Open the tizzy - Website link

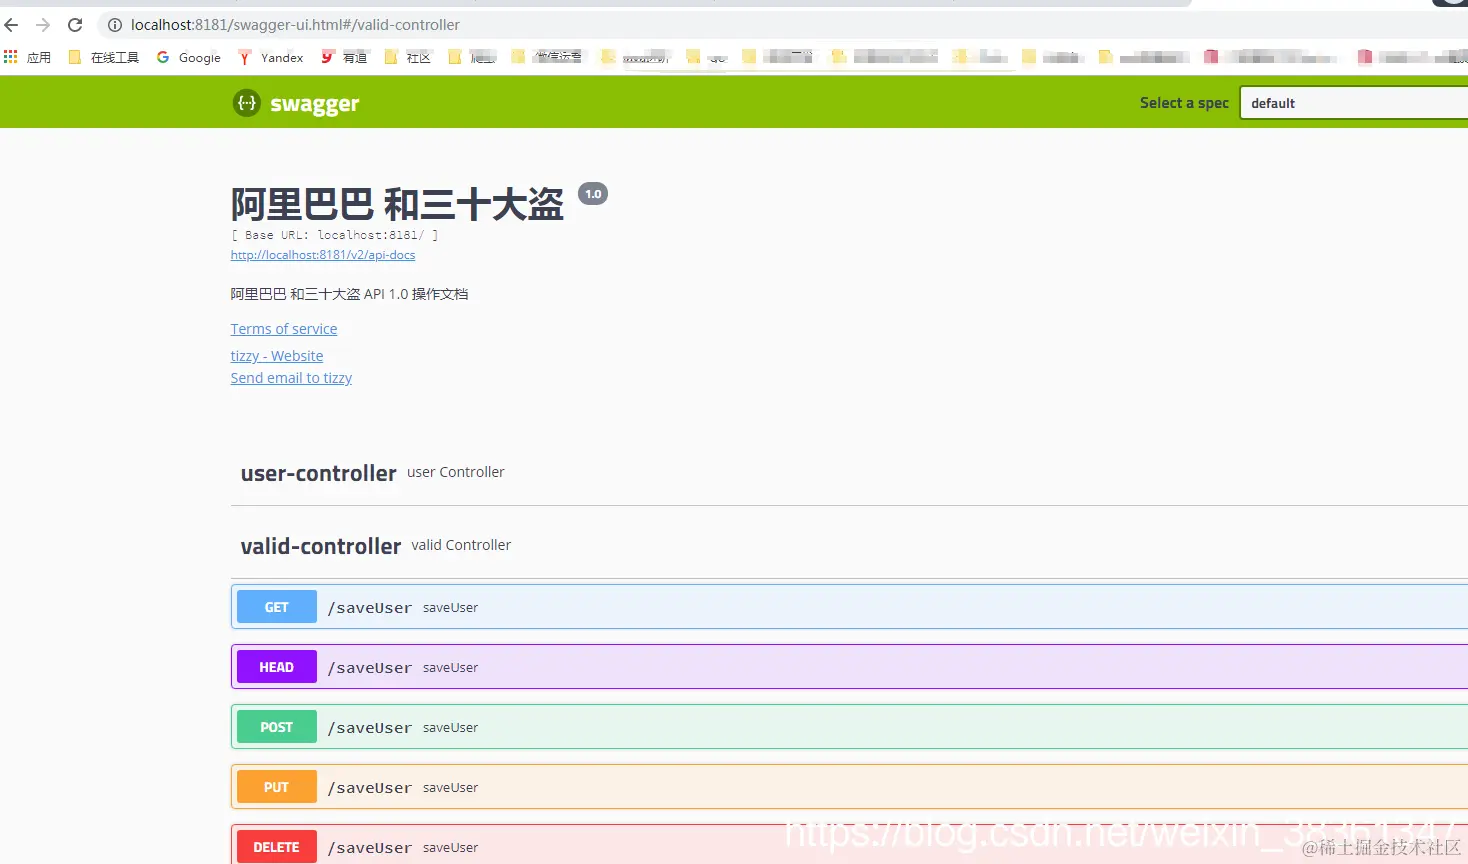pyautogui.click(x=277, y=355)
